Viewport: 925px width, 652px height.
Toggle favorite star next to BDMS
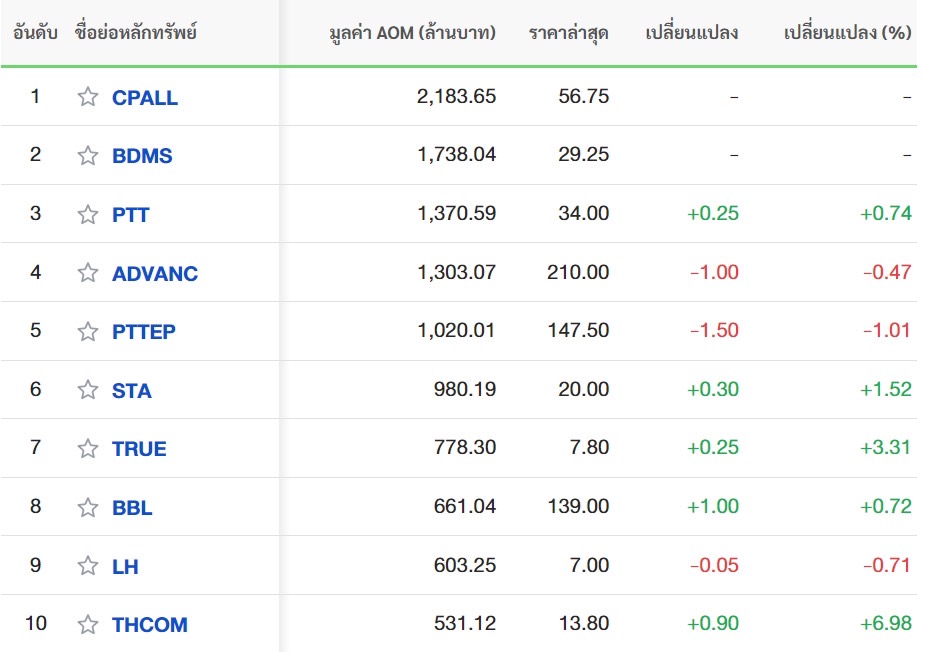tap(88, 156)
